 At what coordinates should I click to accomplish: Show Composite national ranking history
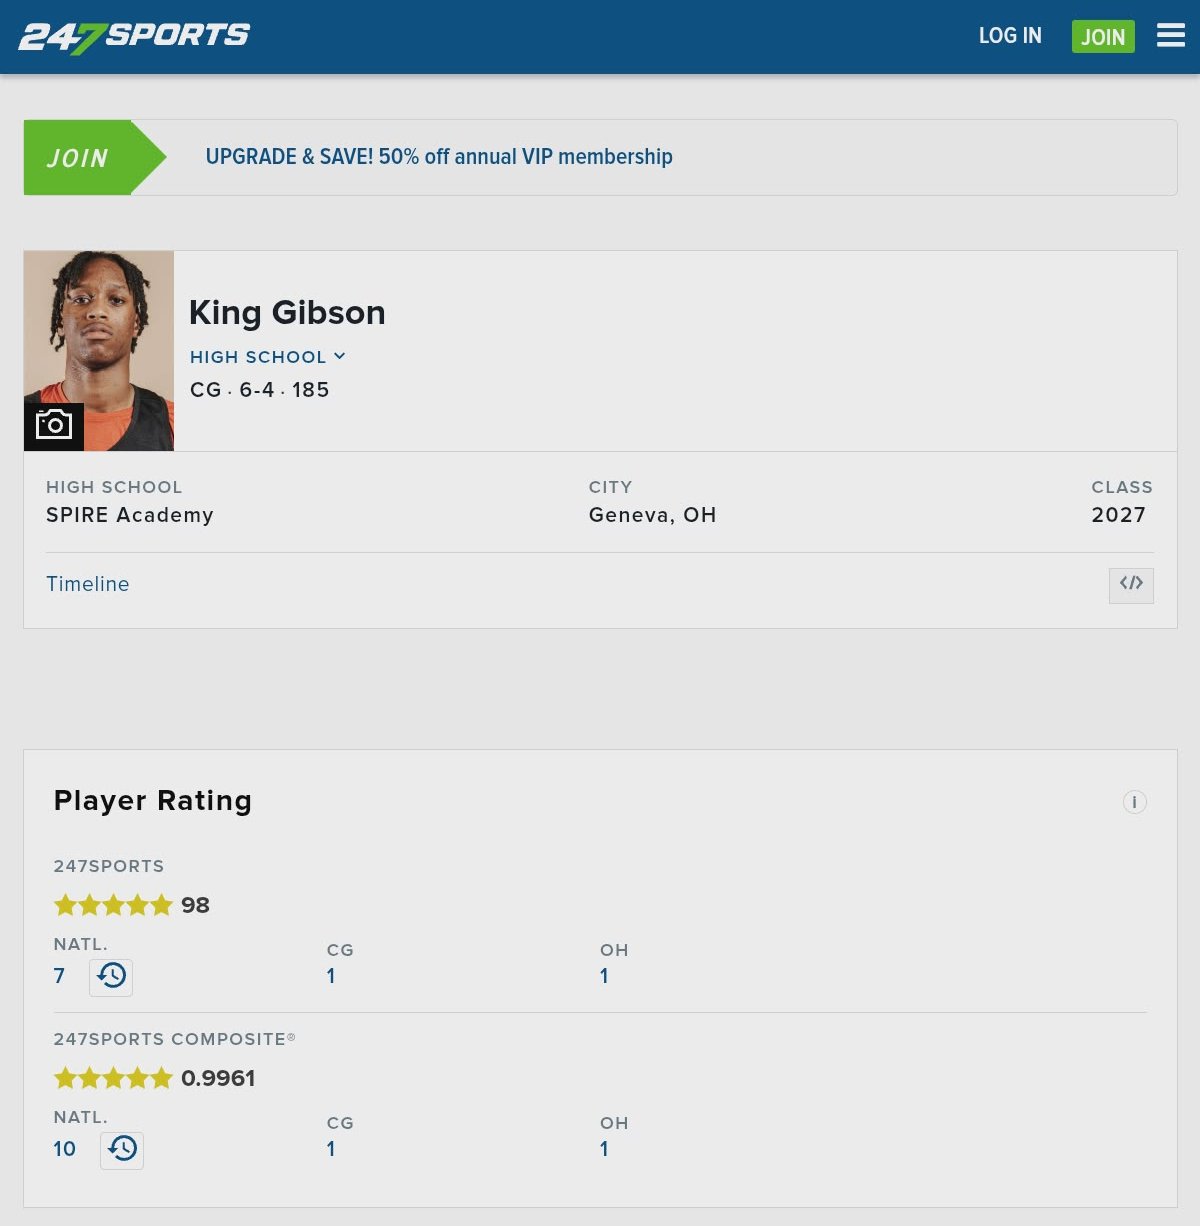(122, 1149)
